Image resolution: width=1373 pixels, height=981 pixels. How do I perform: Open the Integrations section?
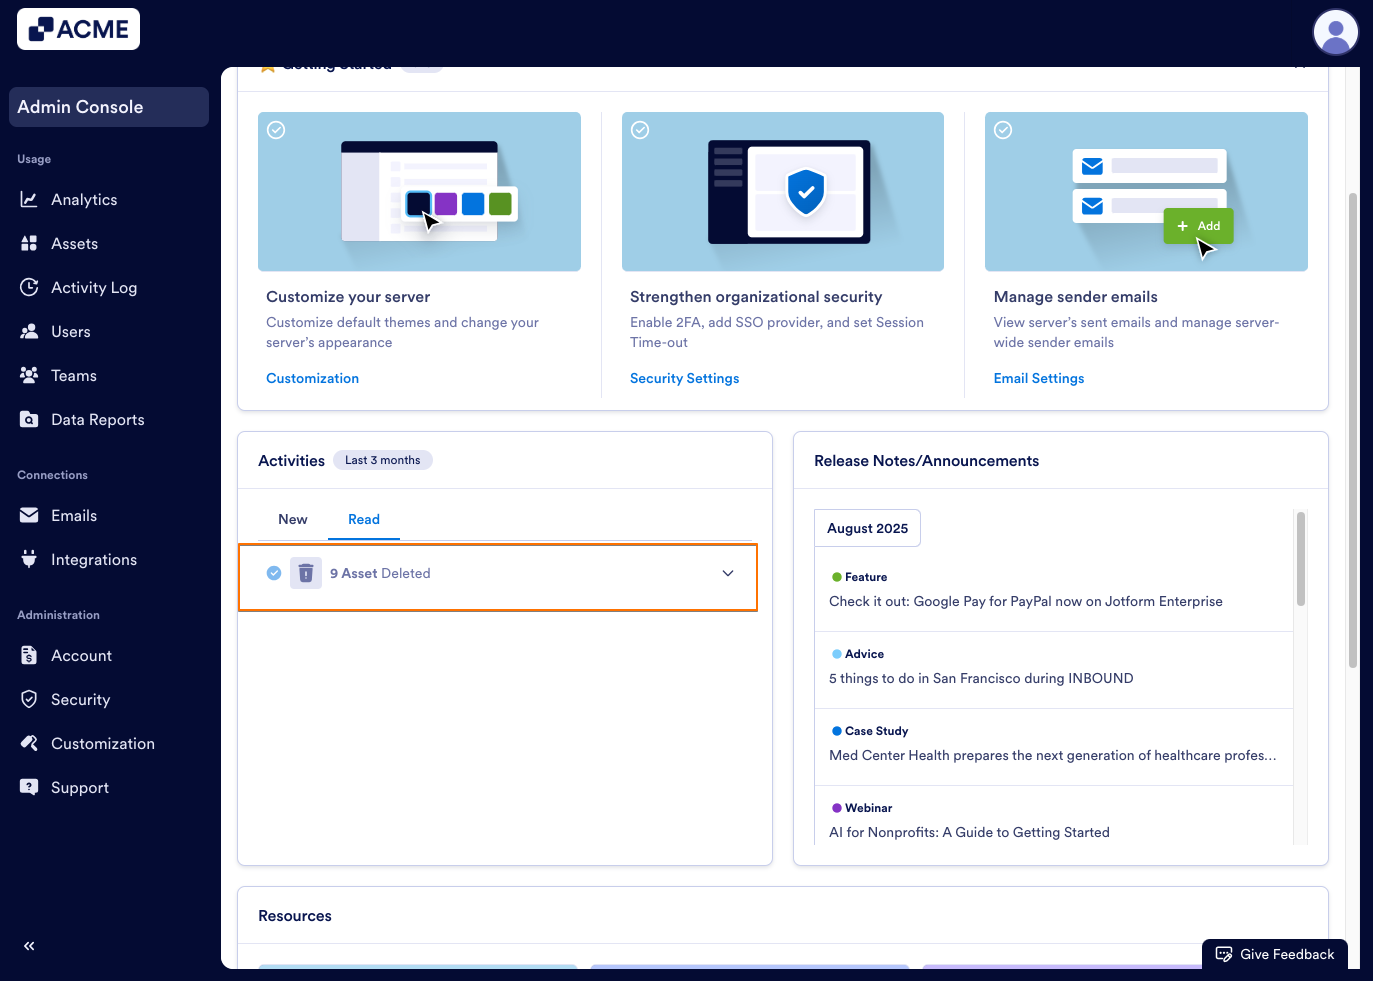[x=94, y=559]
